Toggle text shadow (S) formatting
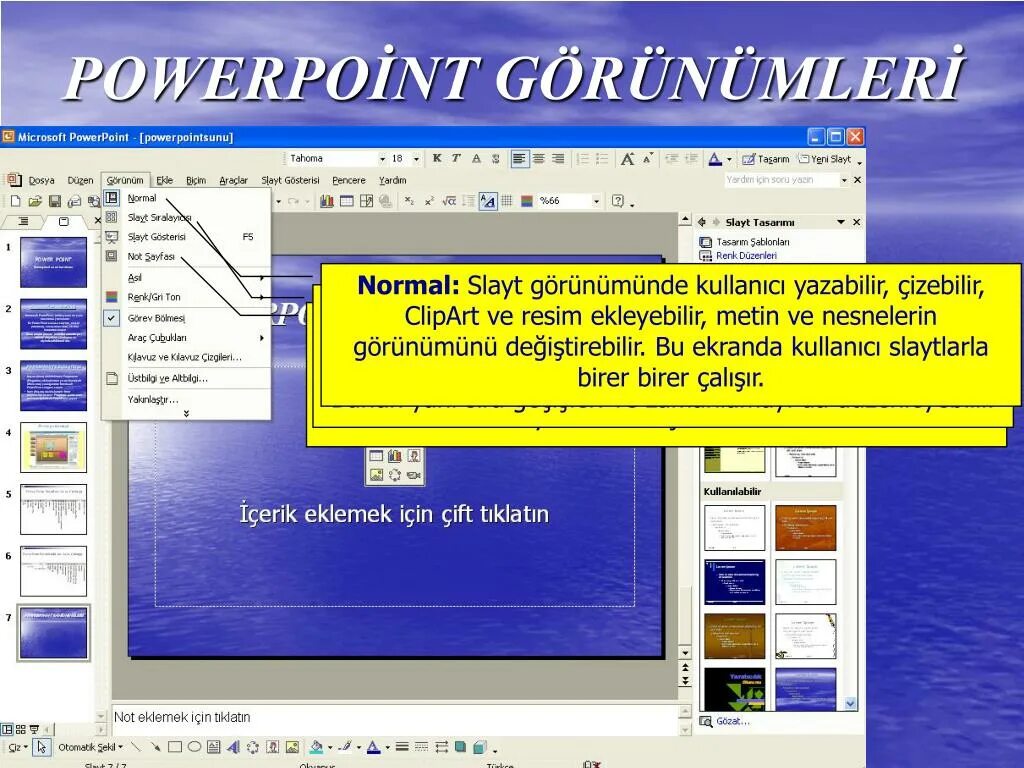1024x768 pixels. 496,159
